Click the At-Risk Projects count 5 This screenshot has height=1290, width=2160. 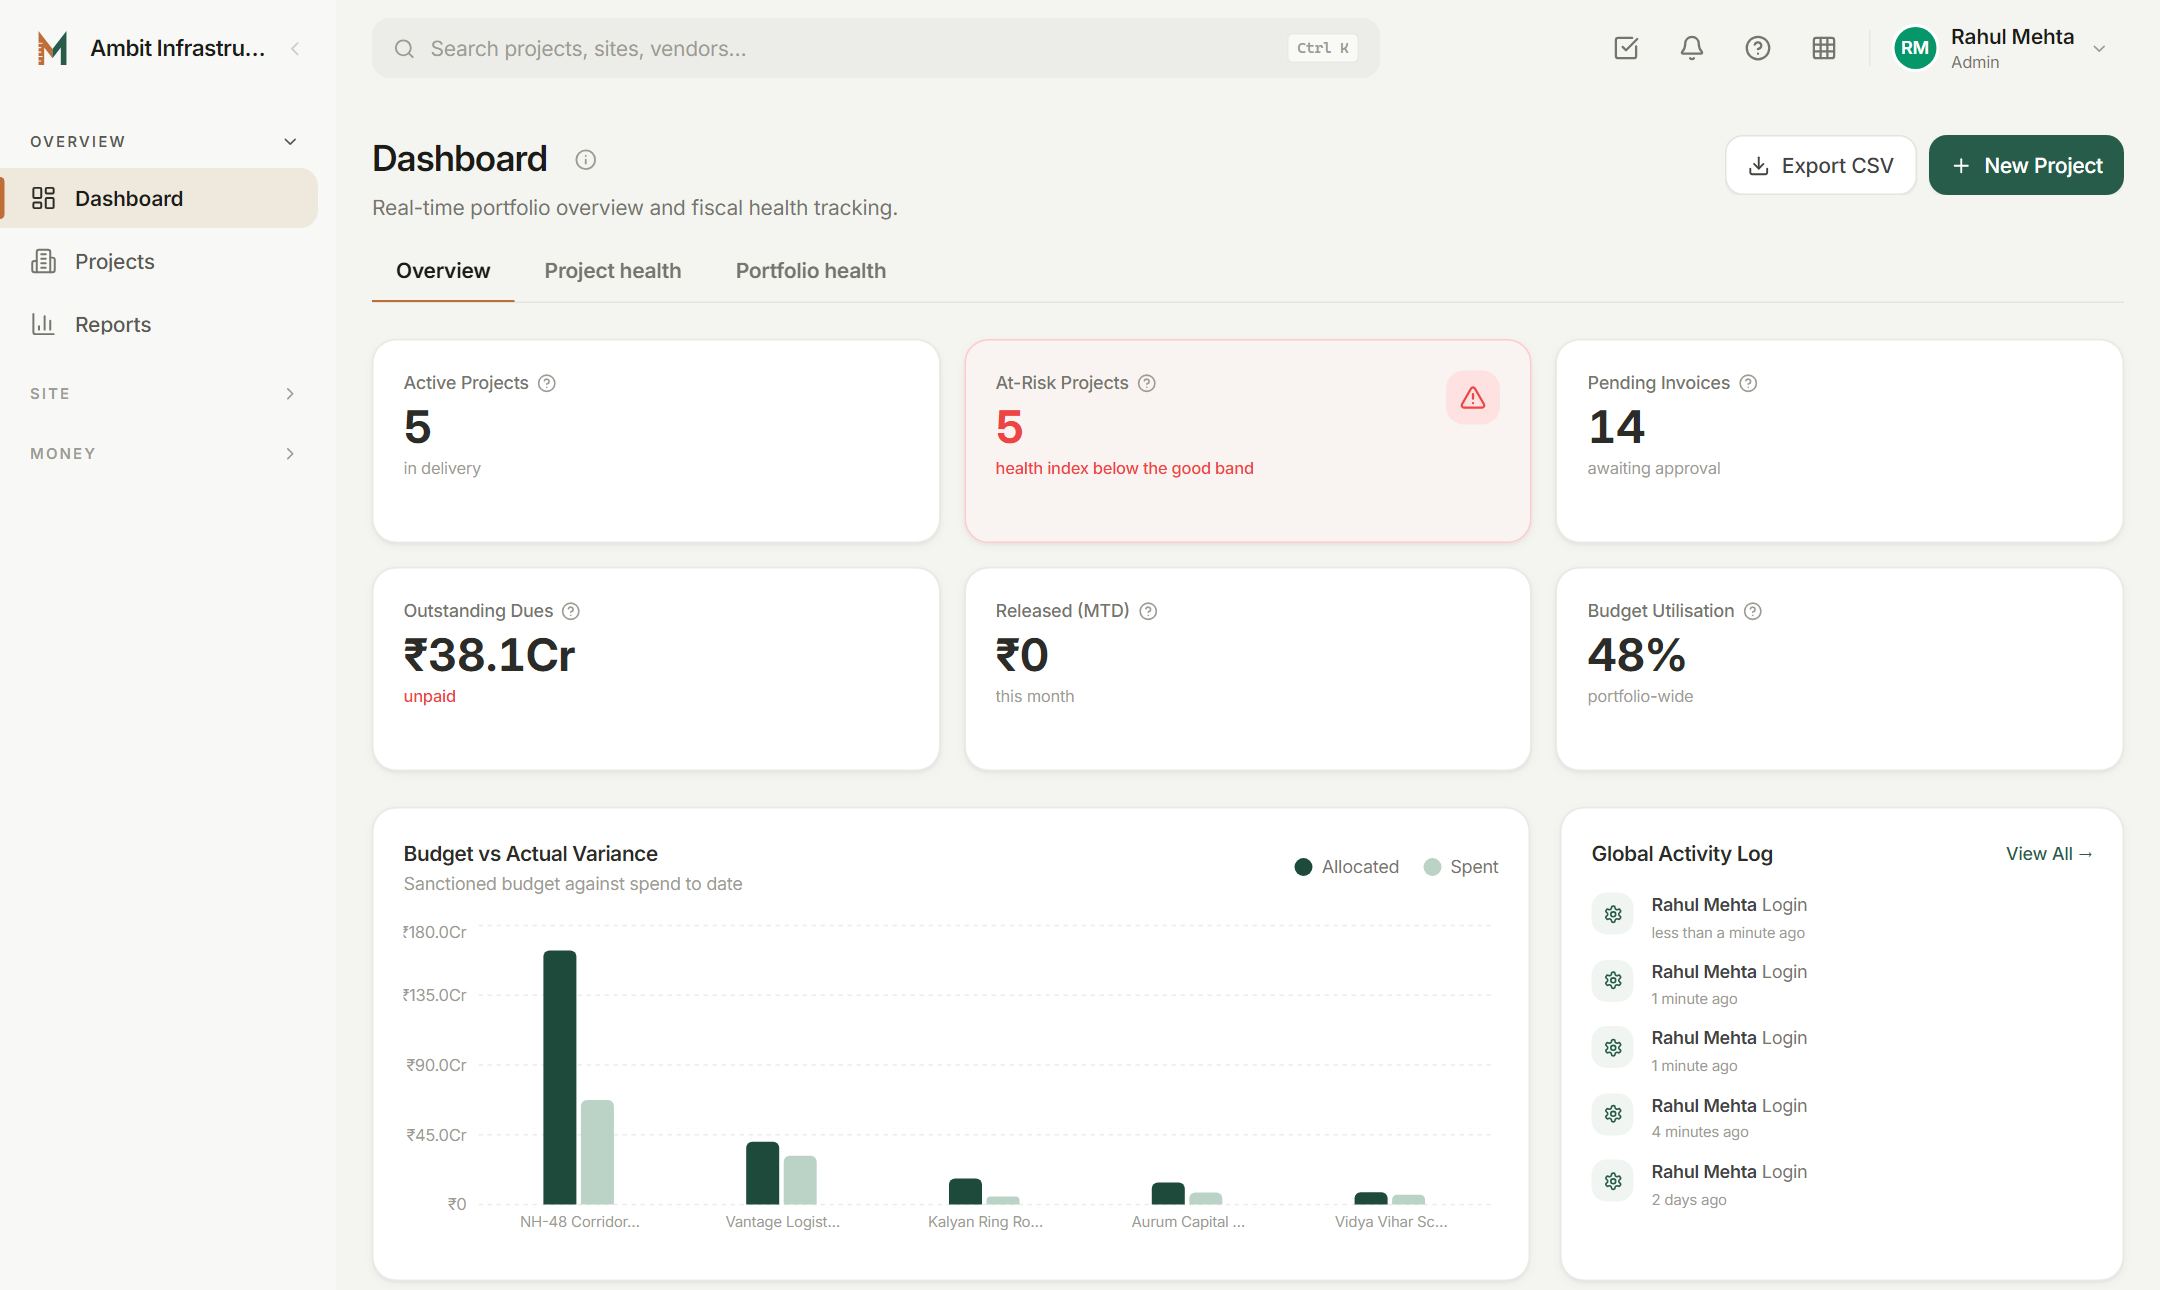point(1009,428)
